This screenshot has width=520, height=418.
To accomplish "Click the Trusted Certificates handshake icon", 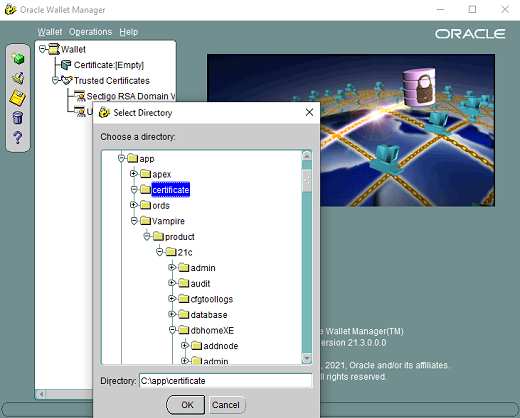I will click(67, 80).
